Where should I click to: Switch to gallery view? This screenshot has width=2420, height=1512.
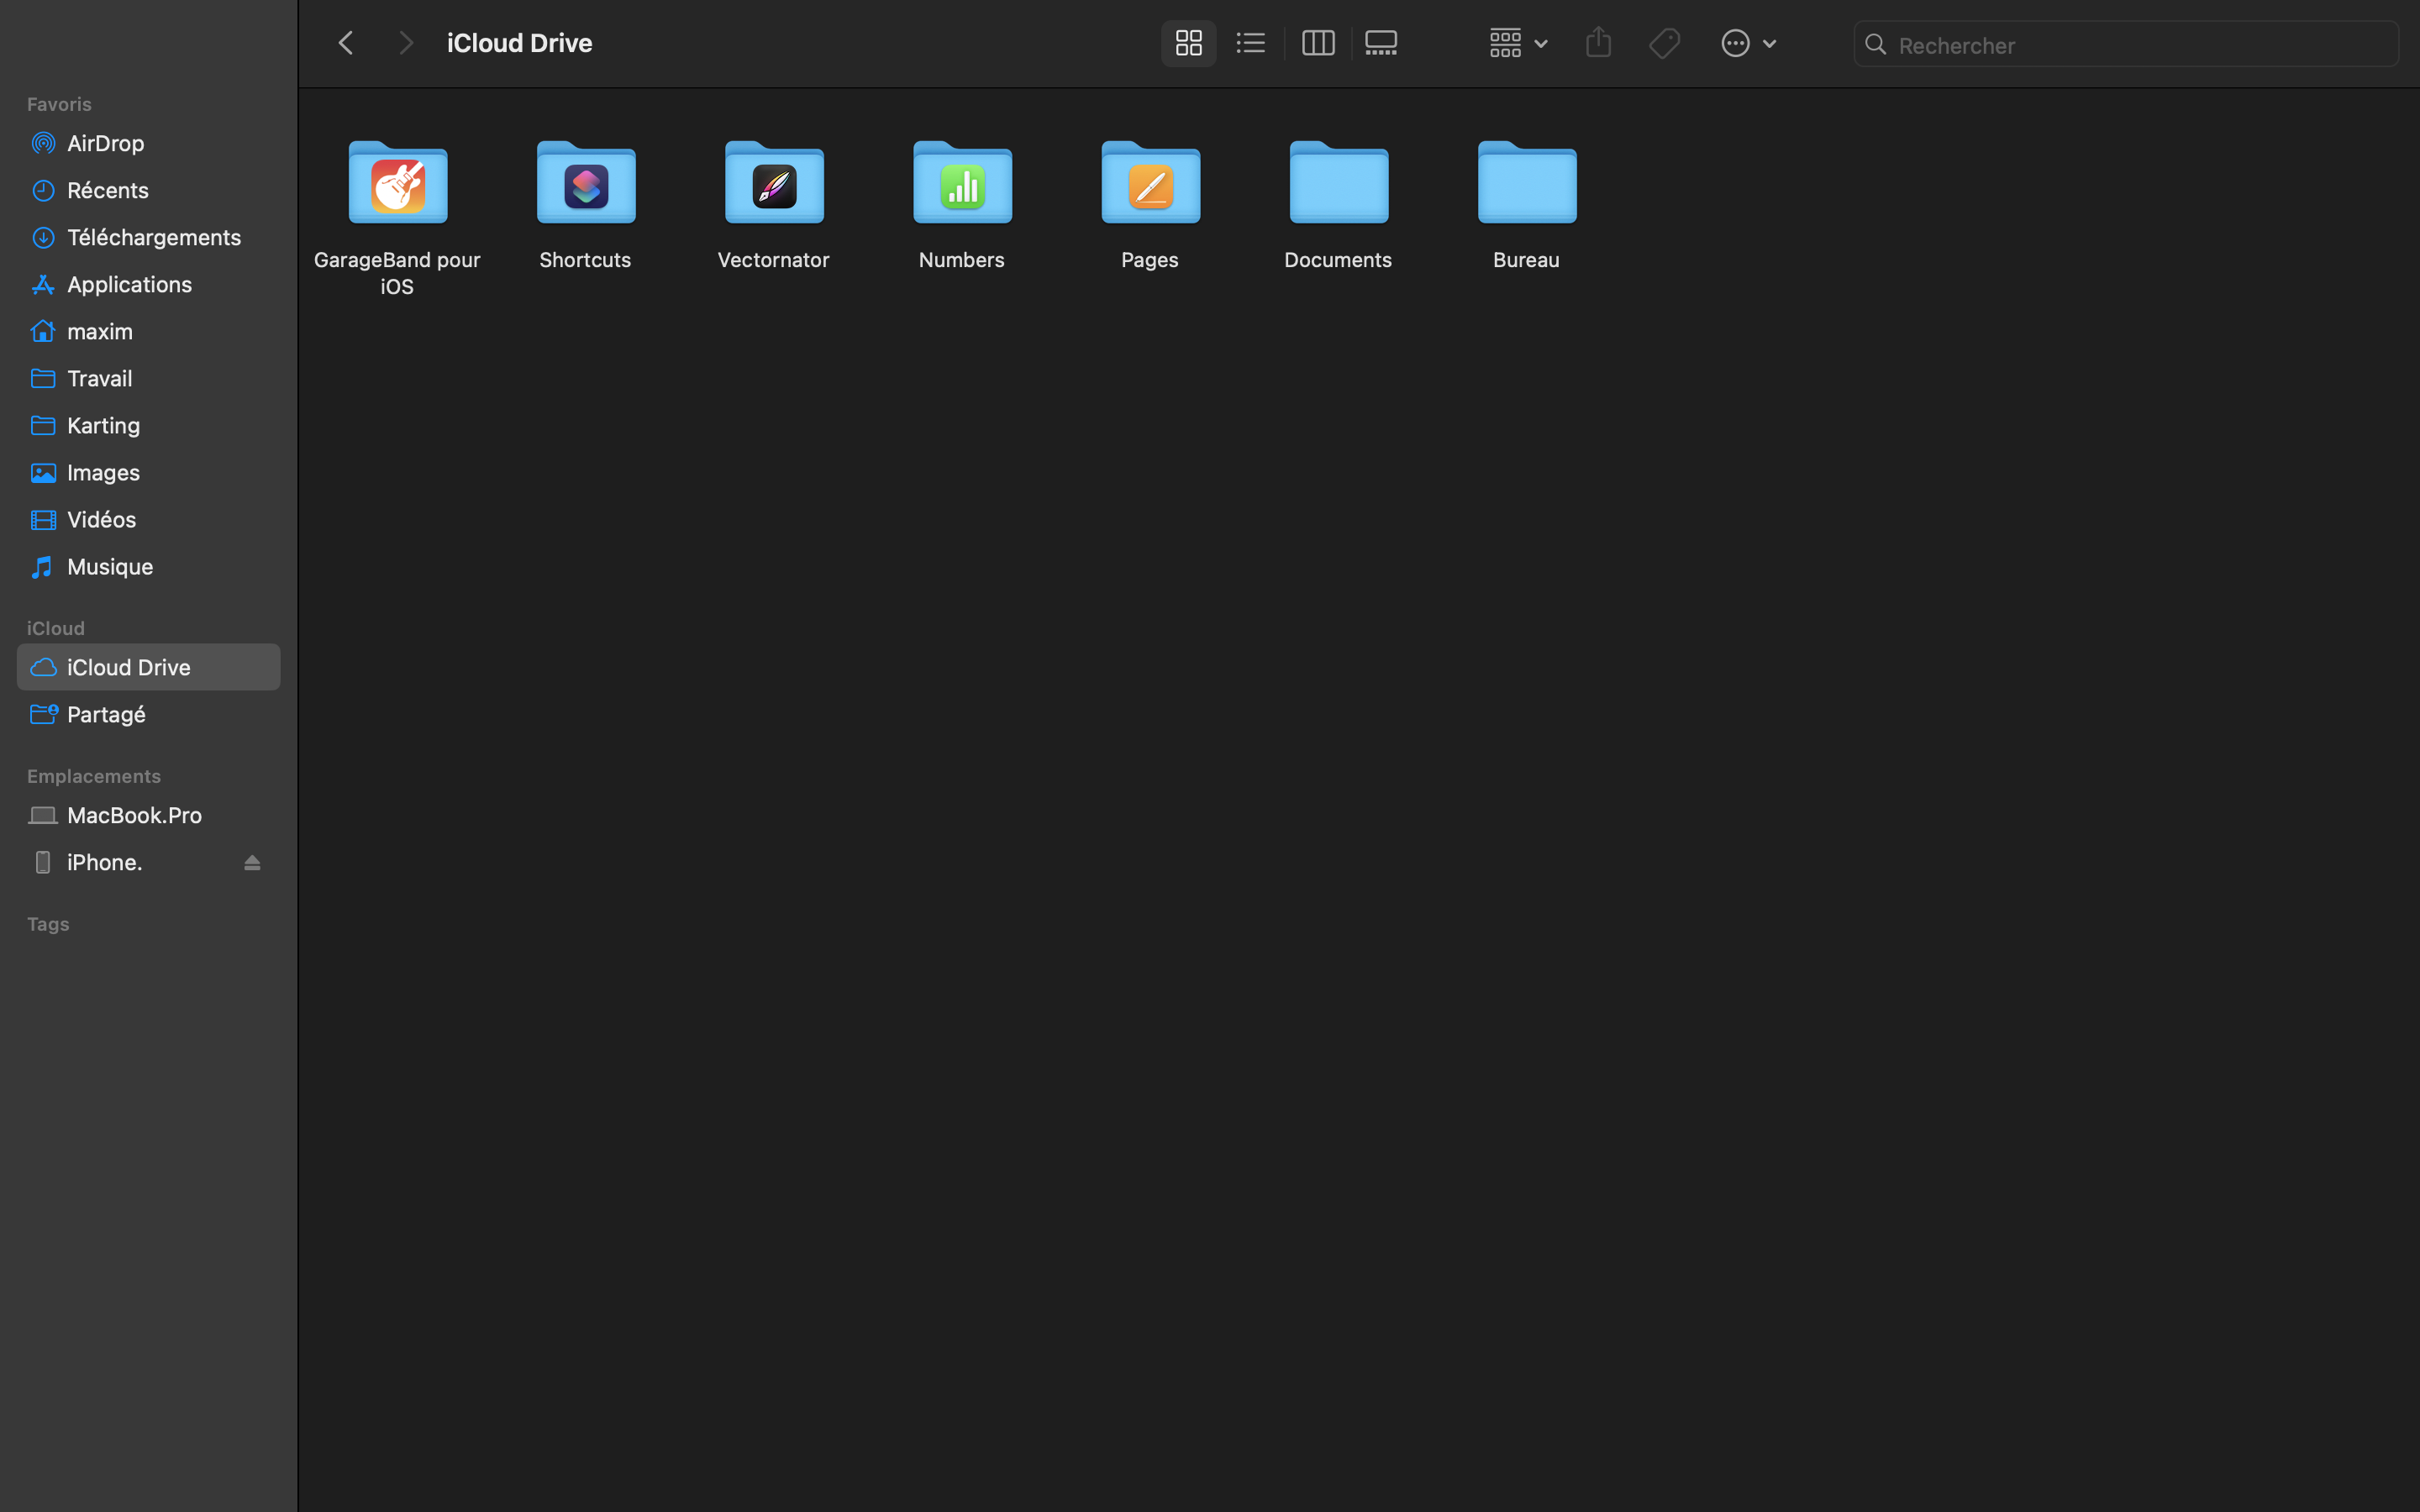point(1381,43)
